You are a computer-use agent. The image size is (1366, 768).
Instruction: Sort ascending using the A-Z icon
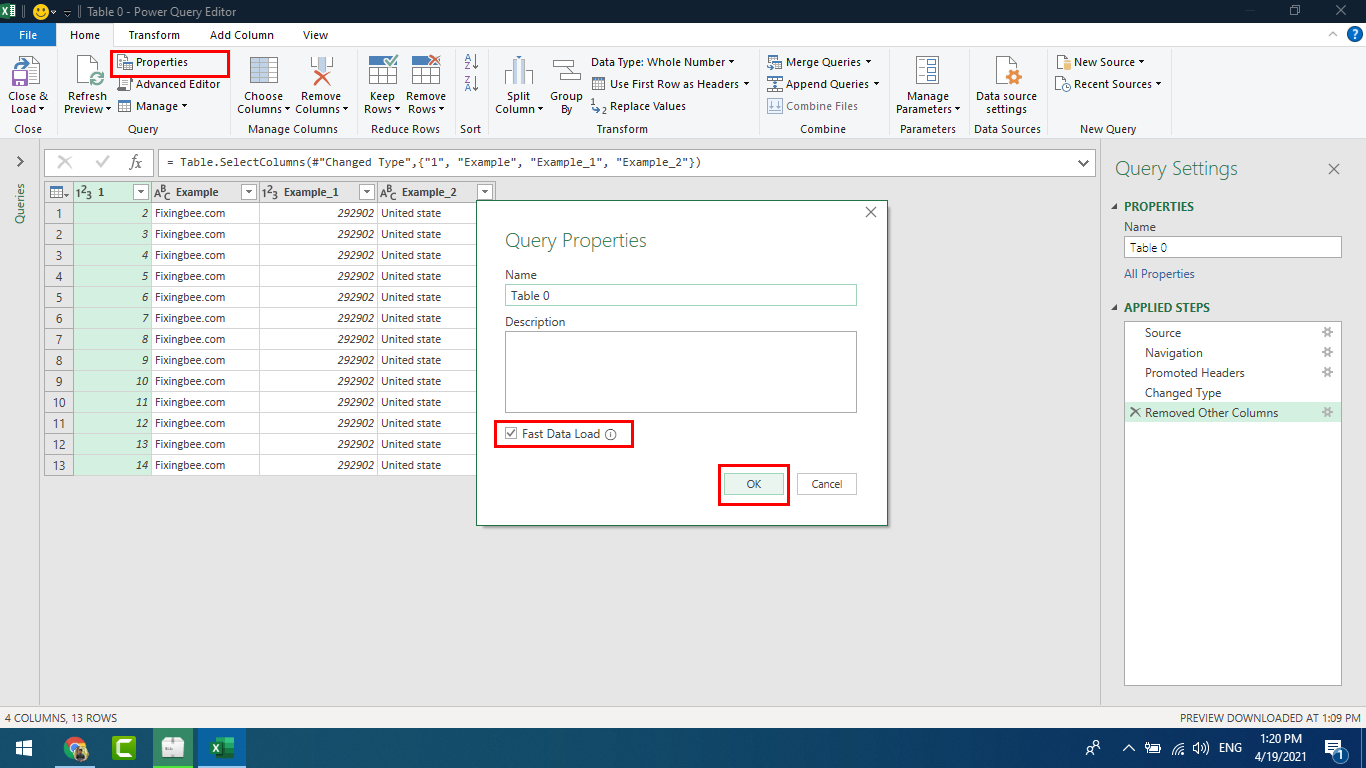[472, 62]
